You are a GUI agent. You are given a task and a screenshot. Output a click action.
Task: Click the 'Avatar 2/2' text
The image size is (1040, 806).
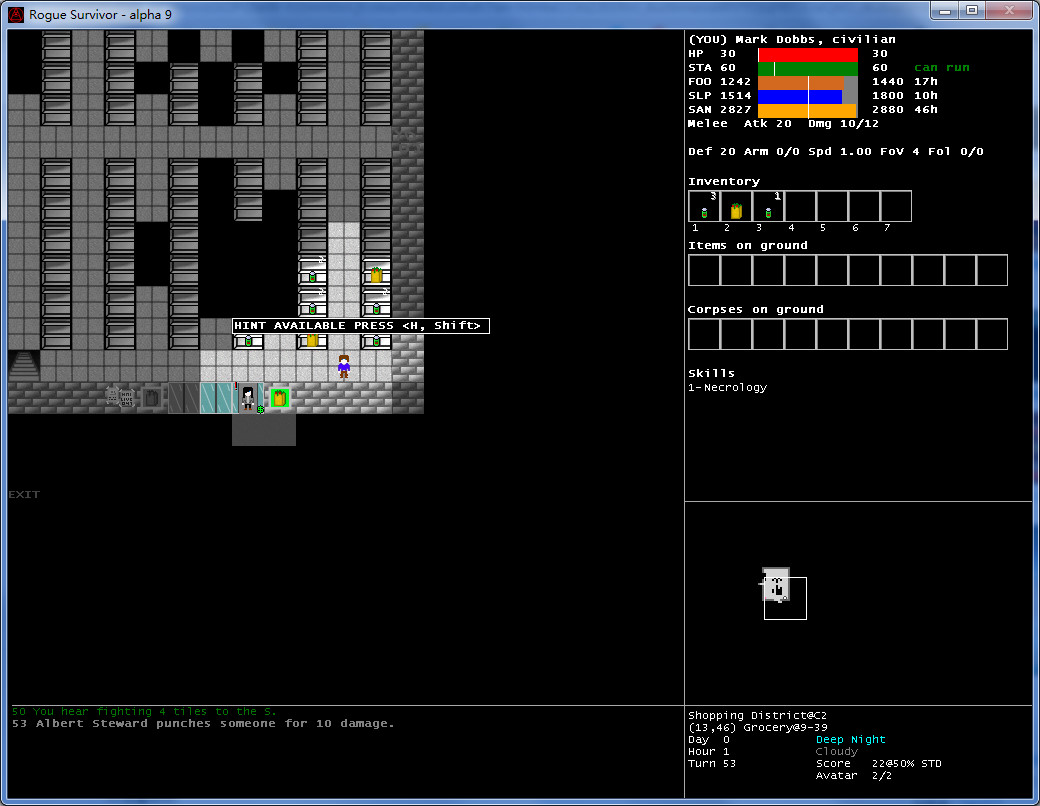pos(855,775)
